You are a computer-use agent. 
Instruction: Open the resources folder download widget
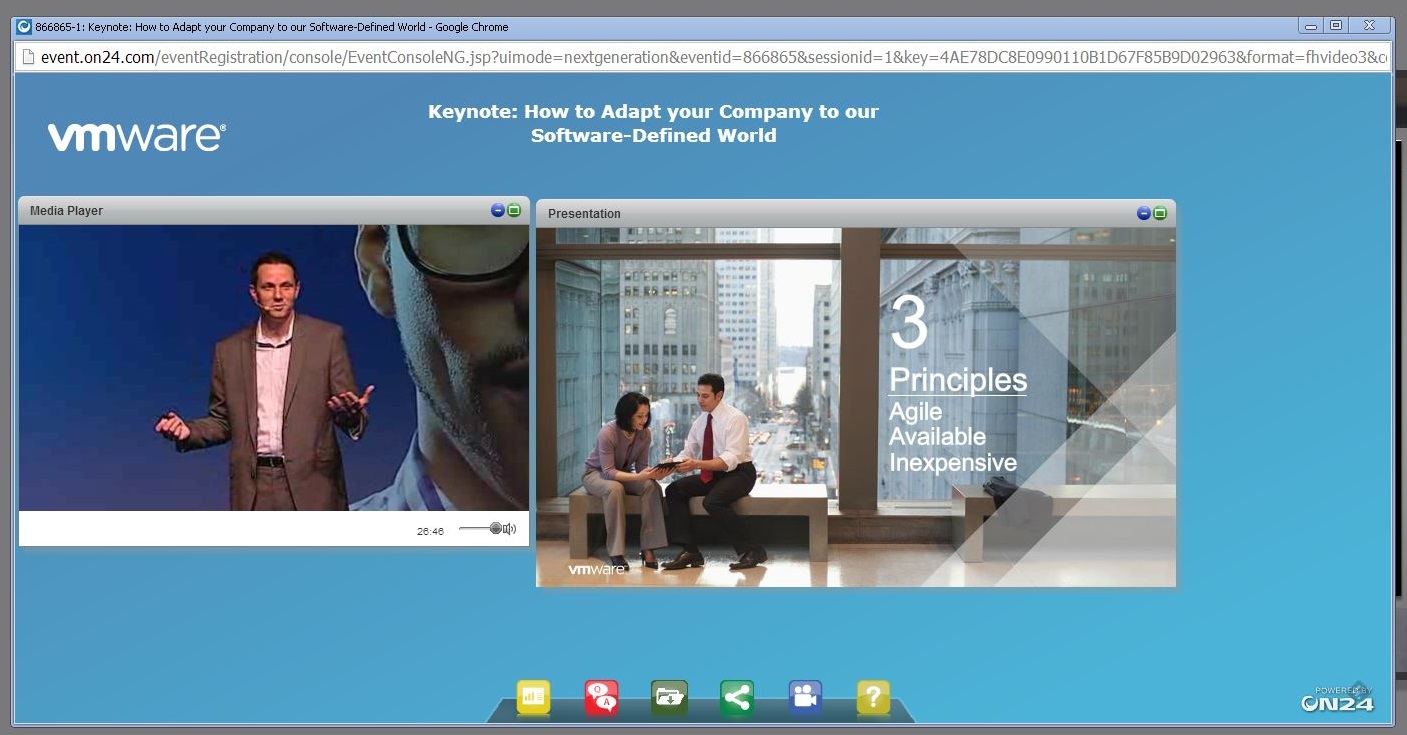click(x=669, y=697)
